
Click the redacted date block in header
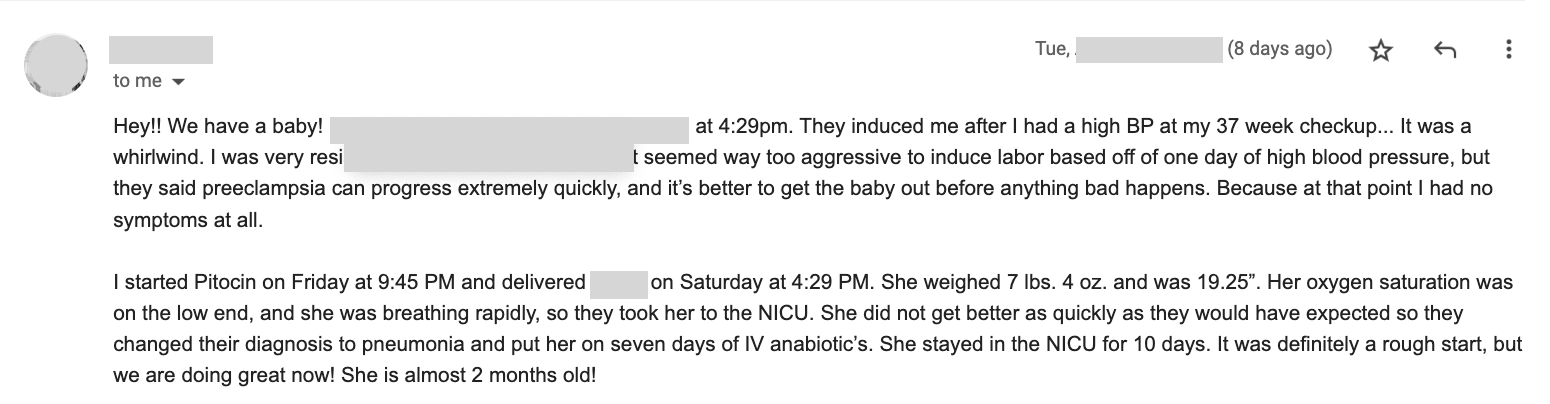coord(1148,50)
